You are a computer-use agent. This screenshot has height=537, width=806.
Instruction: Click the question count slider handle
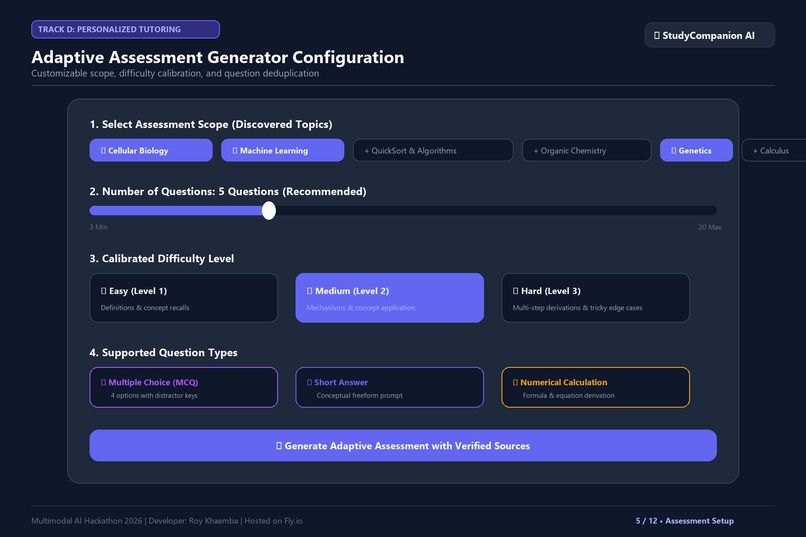(x=268, y=210)
